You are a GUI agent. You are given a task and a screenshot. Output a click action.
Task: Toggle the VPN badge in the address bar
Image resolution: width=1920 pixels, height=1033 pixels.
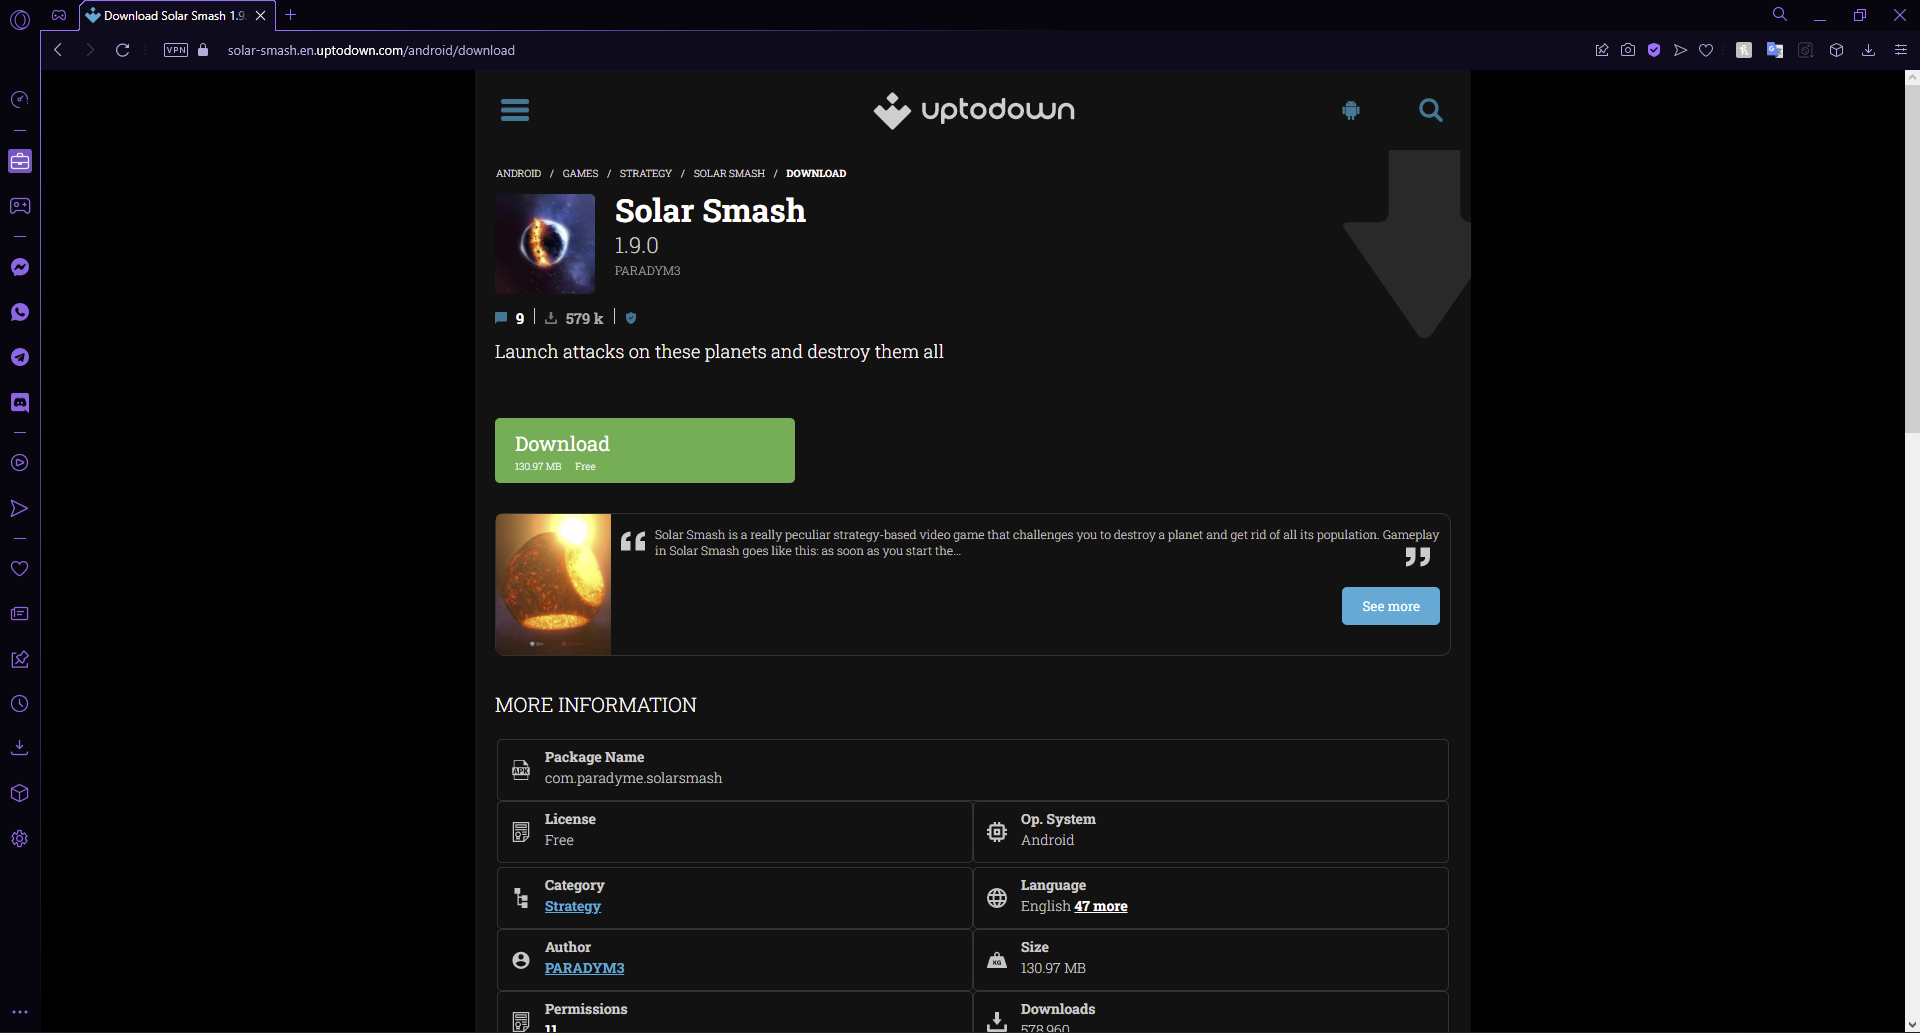click(x=175, y=49)
